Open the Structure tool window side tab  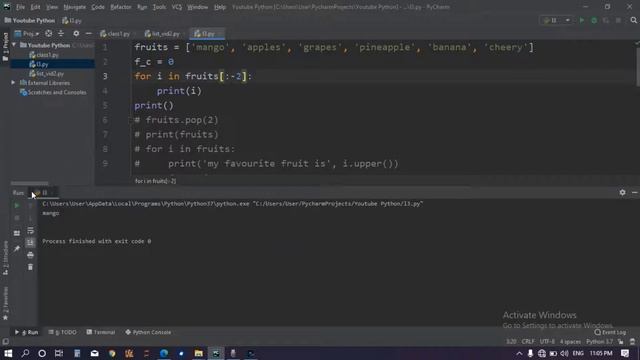point(5,258)
